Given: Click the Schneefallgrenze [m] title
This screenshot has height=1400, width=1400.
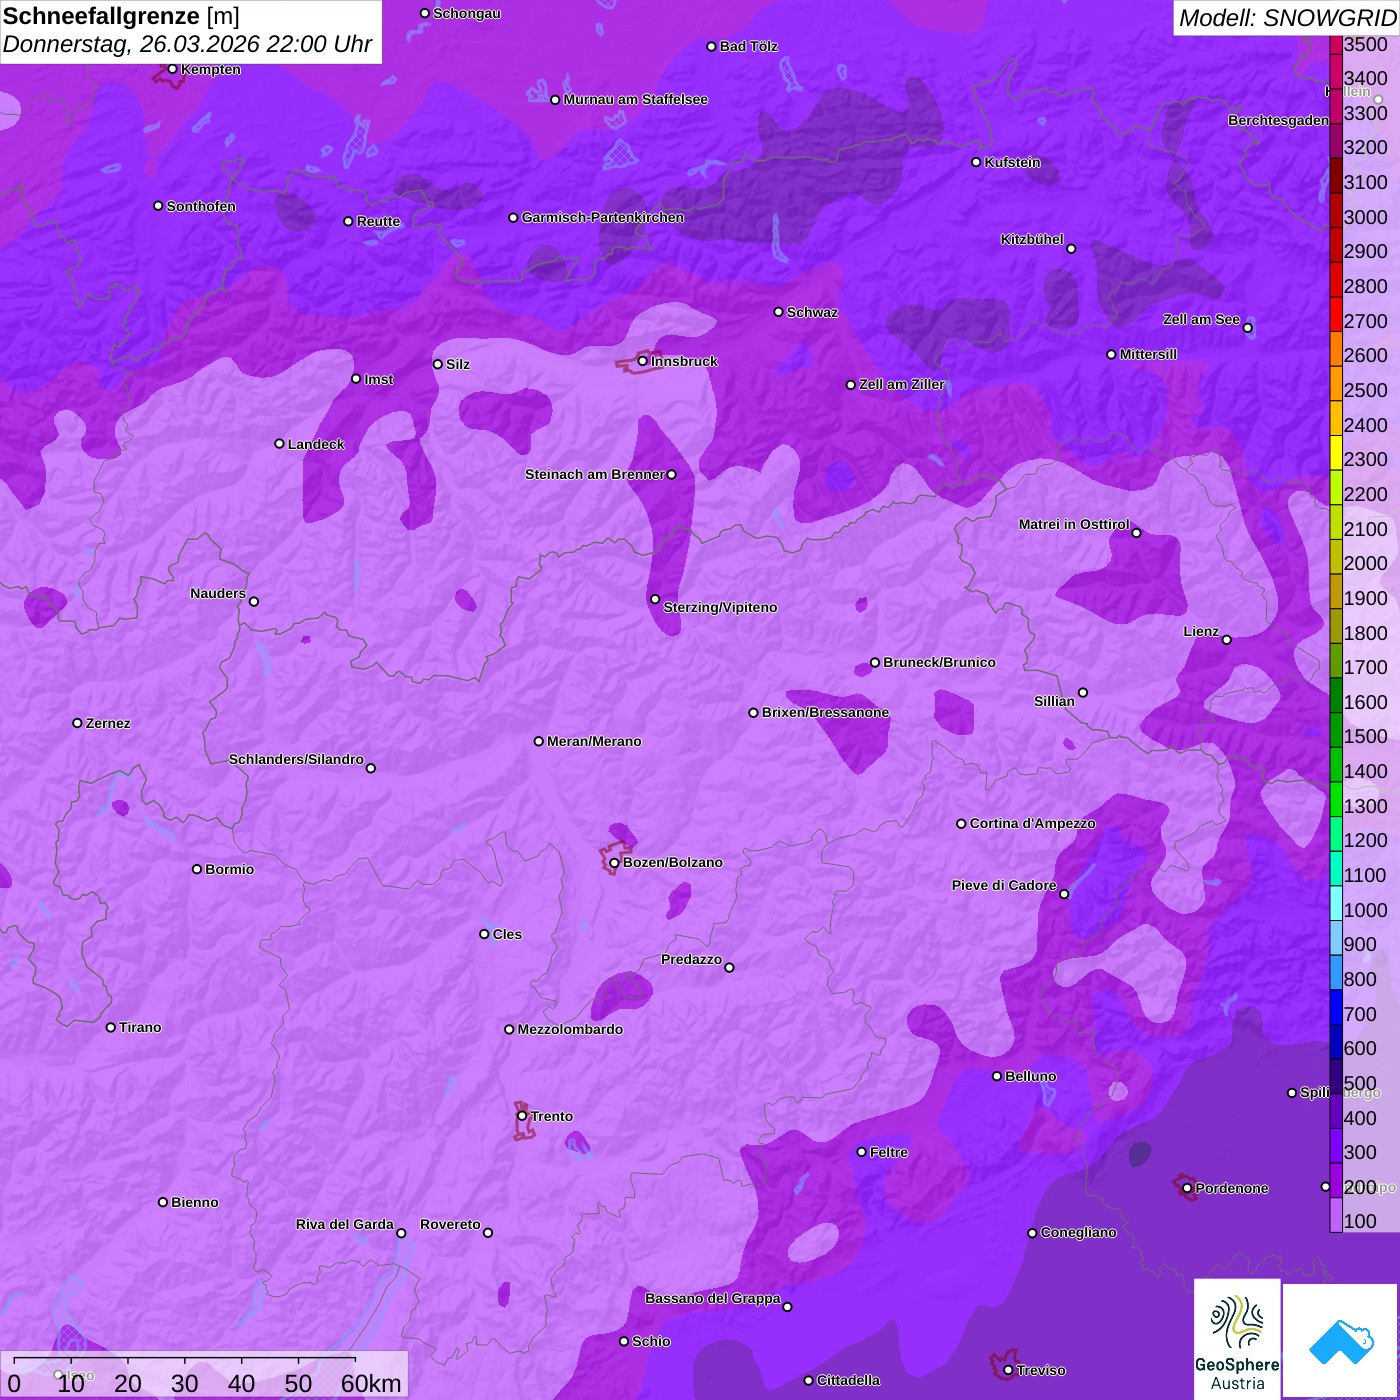Looking at the screenshot, I should (x=121, y=16).
